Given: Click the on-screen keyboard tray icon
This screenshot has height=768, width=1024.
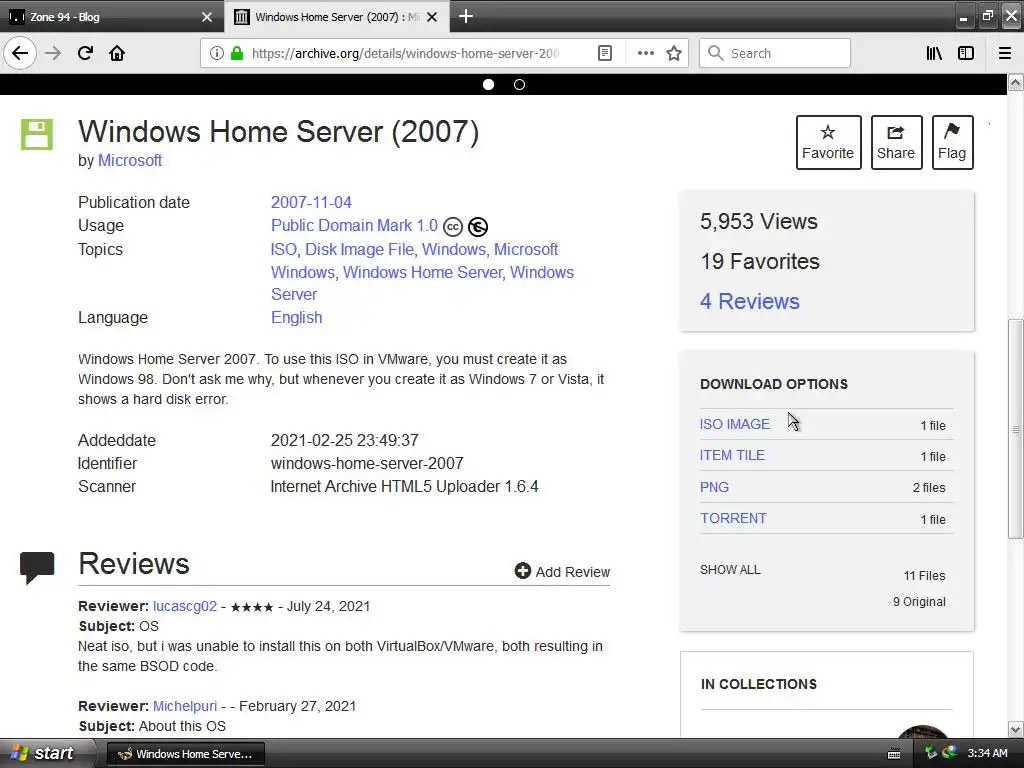Looking at the screenshot, I should pos(894,754).
